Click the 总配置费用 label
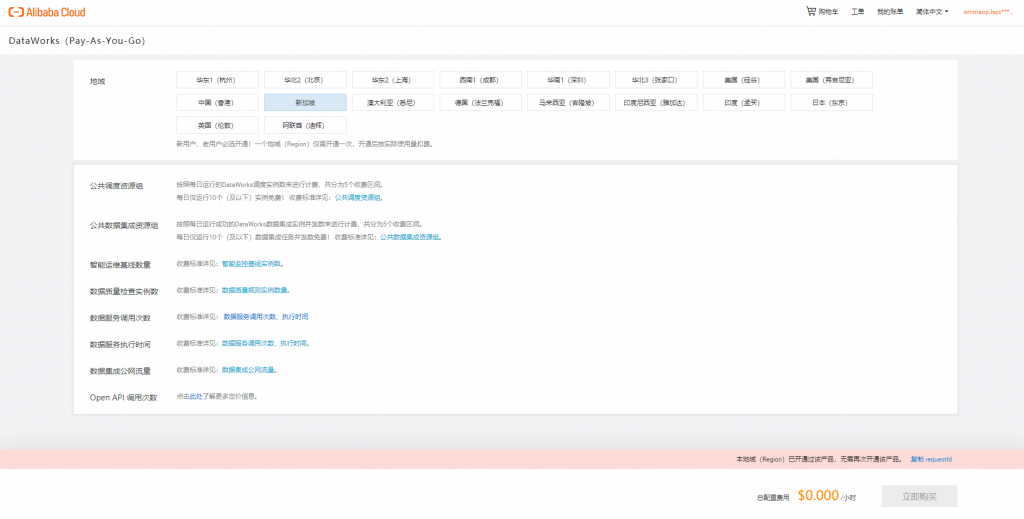The height and width of the screenshot is (519, 1024). pos(773,497)
